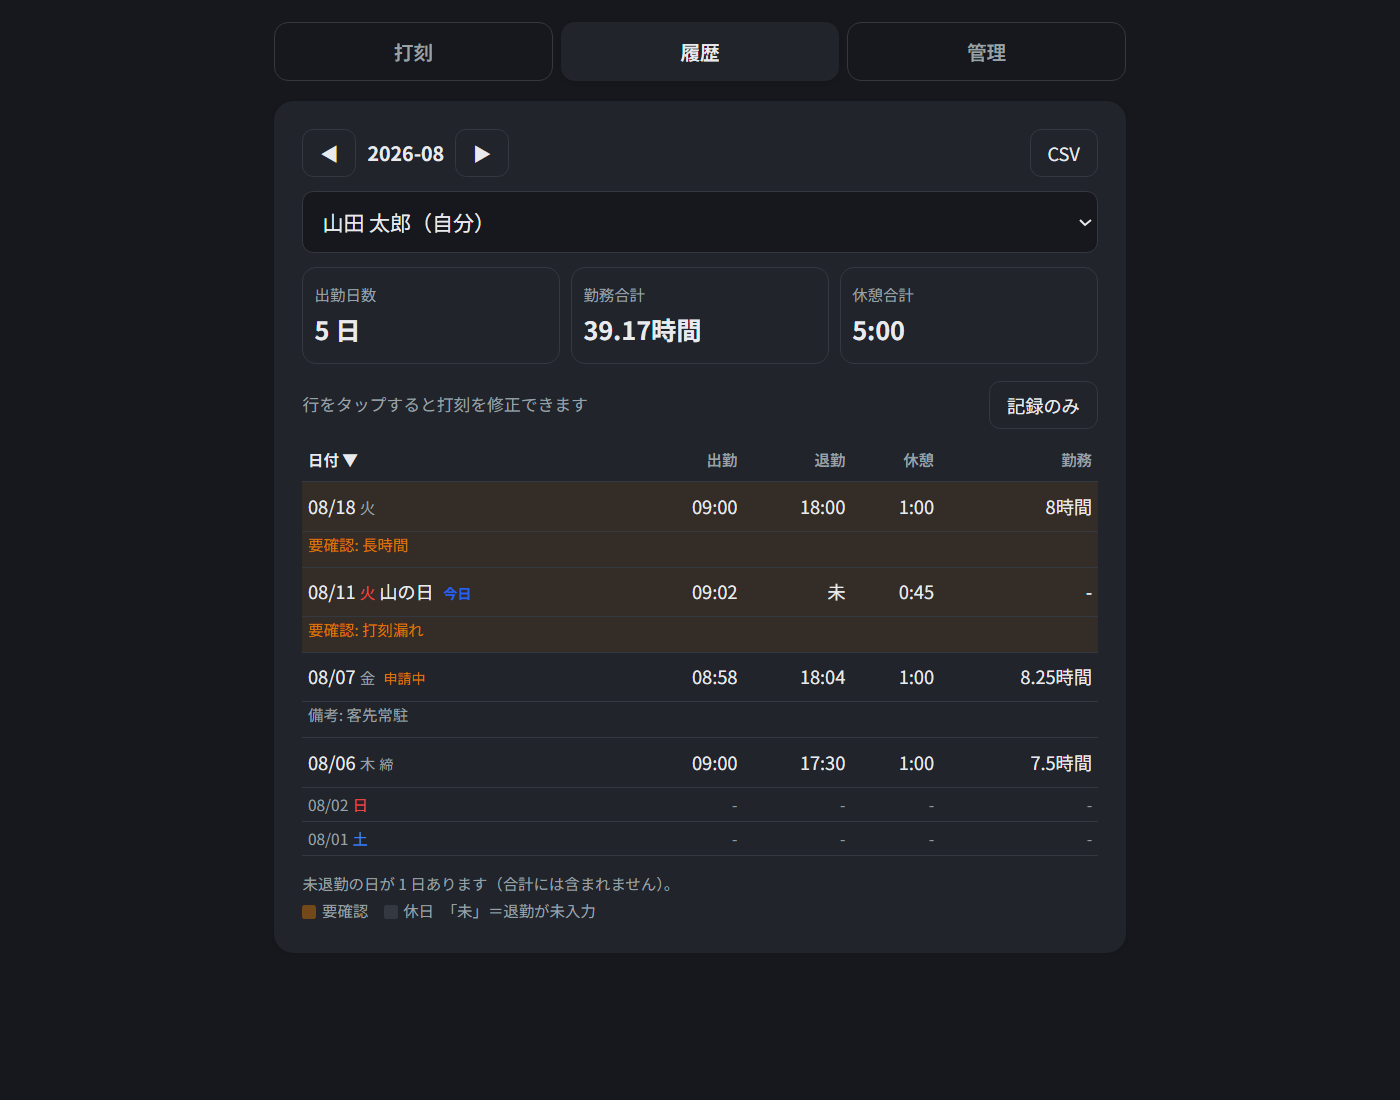The height and width of the screenshot is (1100, 1400).
Task: Click the 備考: 客先常駐 note
Action: coord(358,715)
